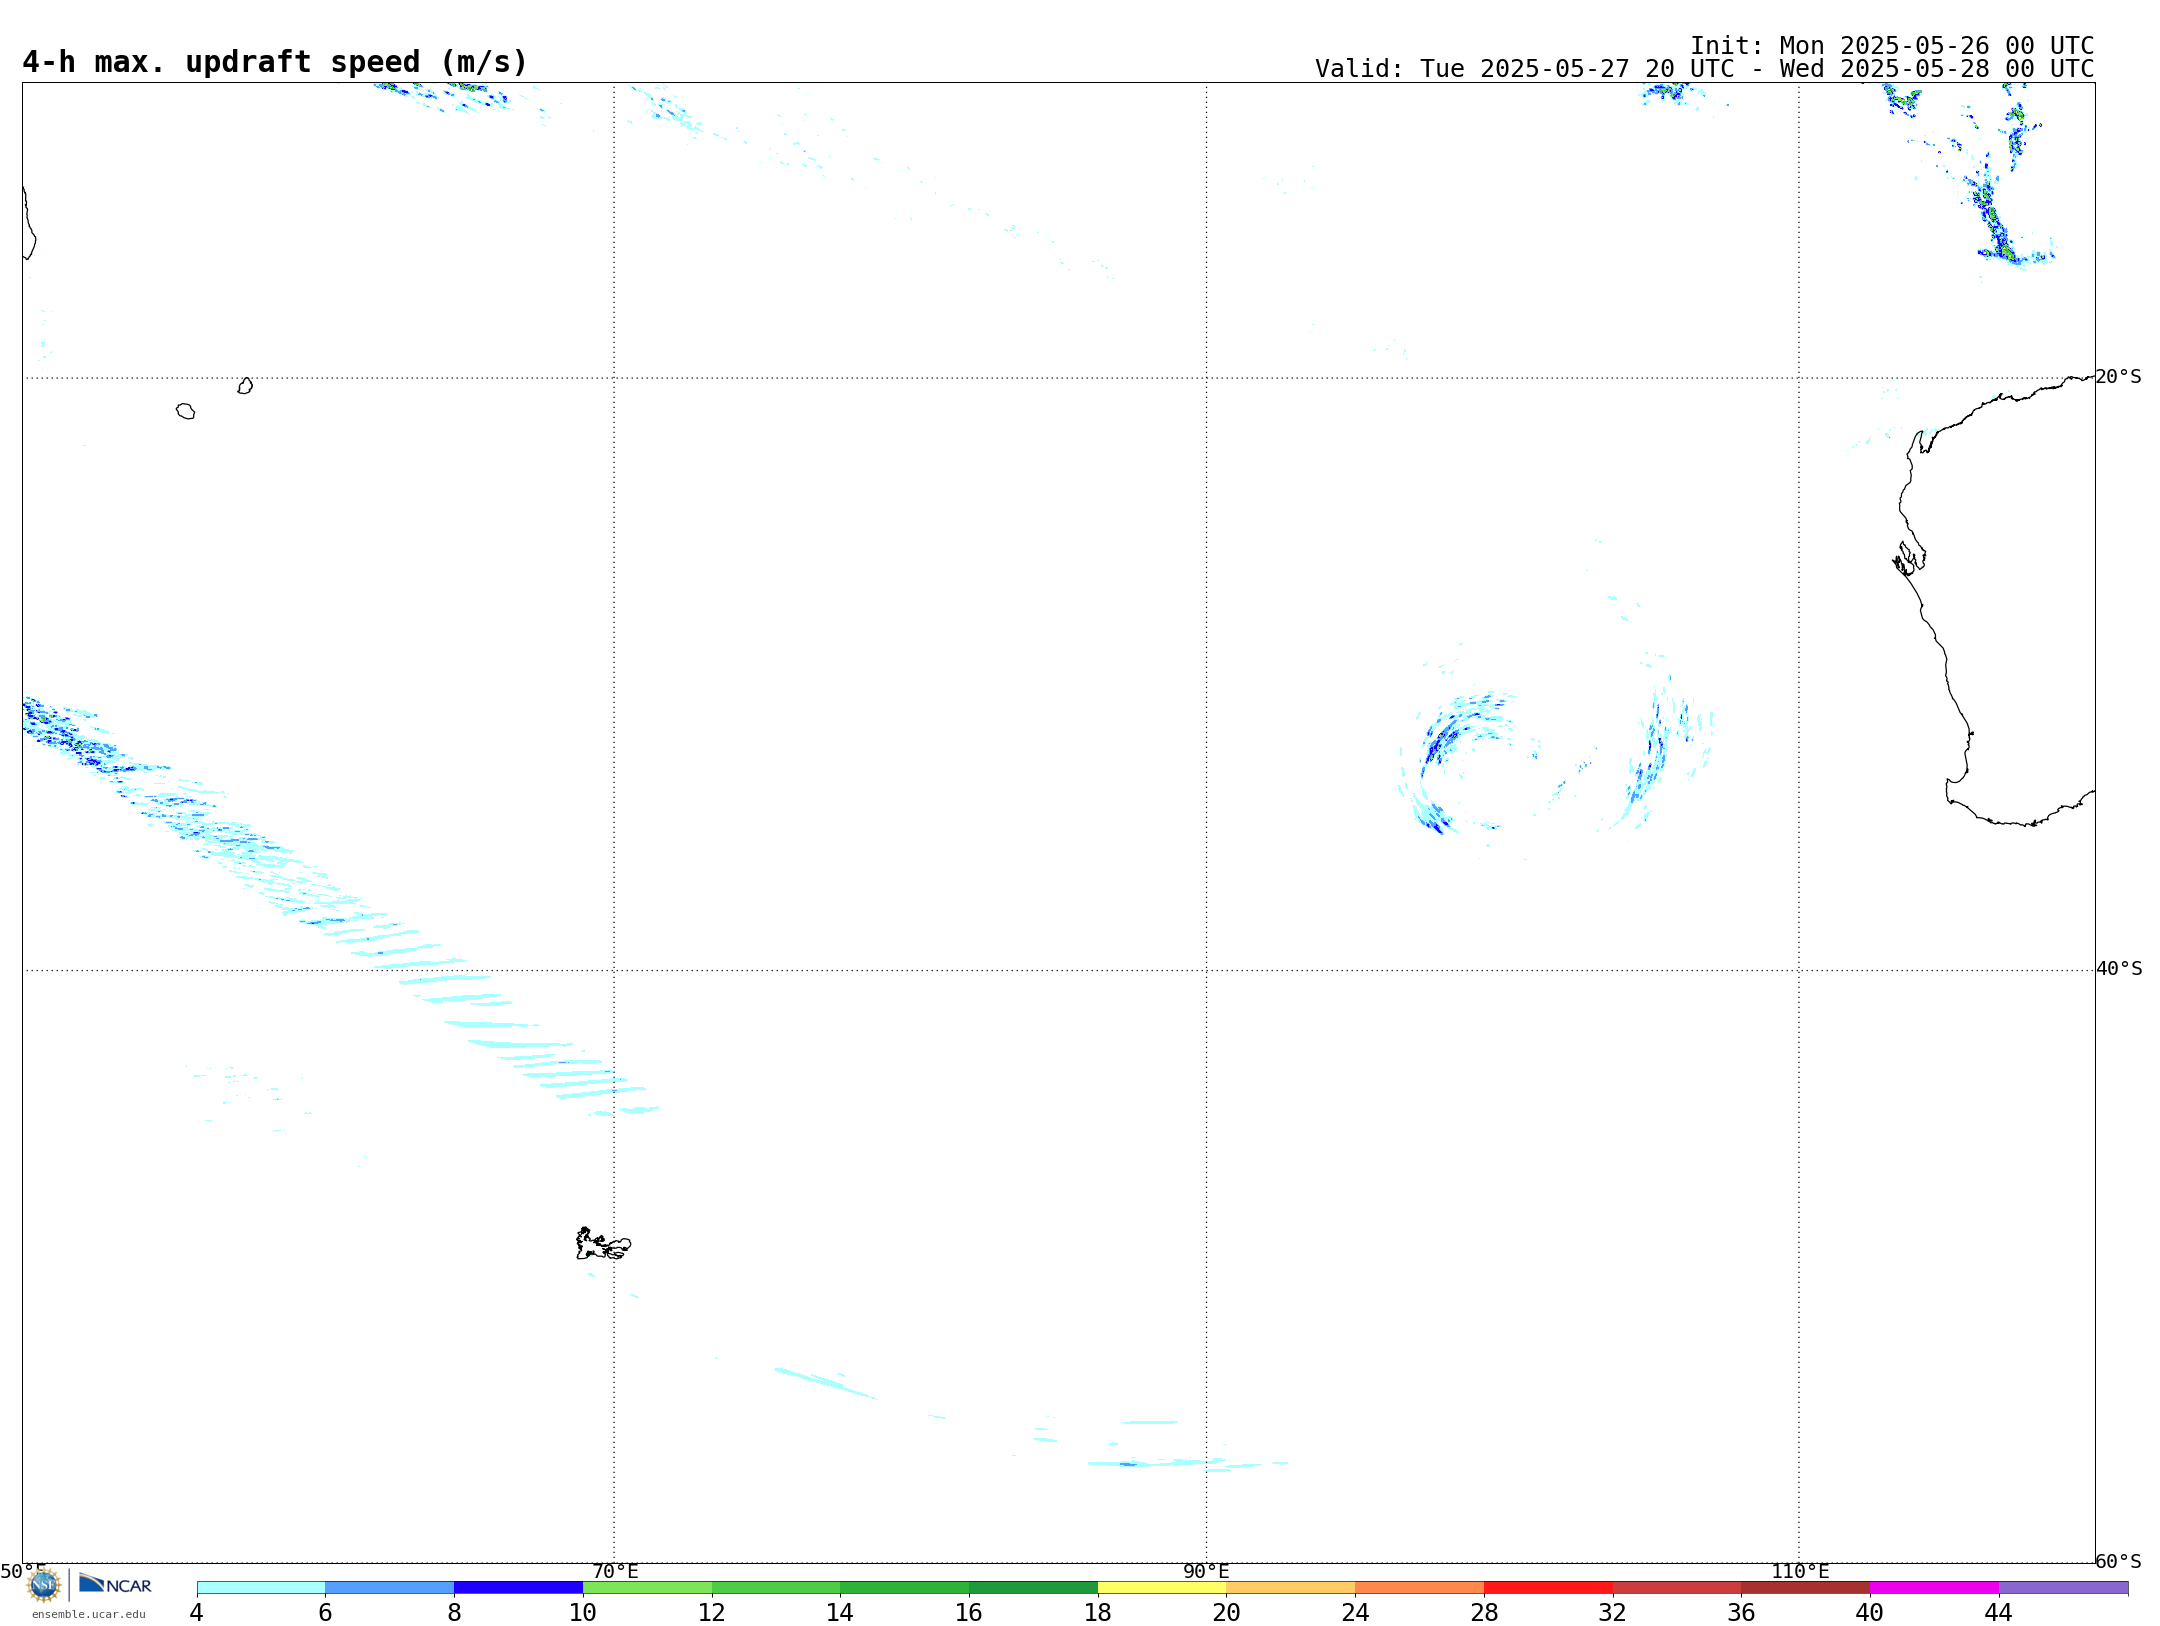2160x1626 pixels.
Task: Click the colorbar tick label '4'
Action: (197, 1613)
